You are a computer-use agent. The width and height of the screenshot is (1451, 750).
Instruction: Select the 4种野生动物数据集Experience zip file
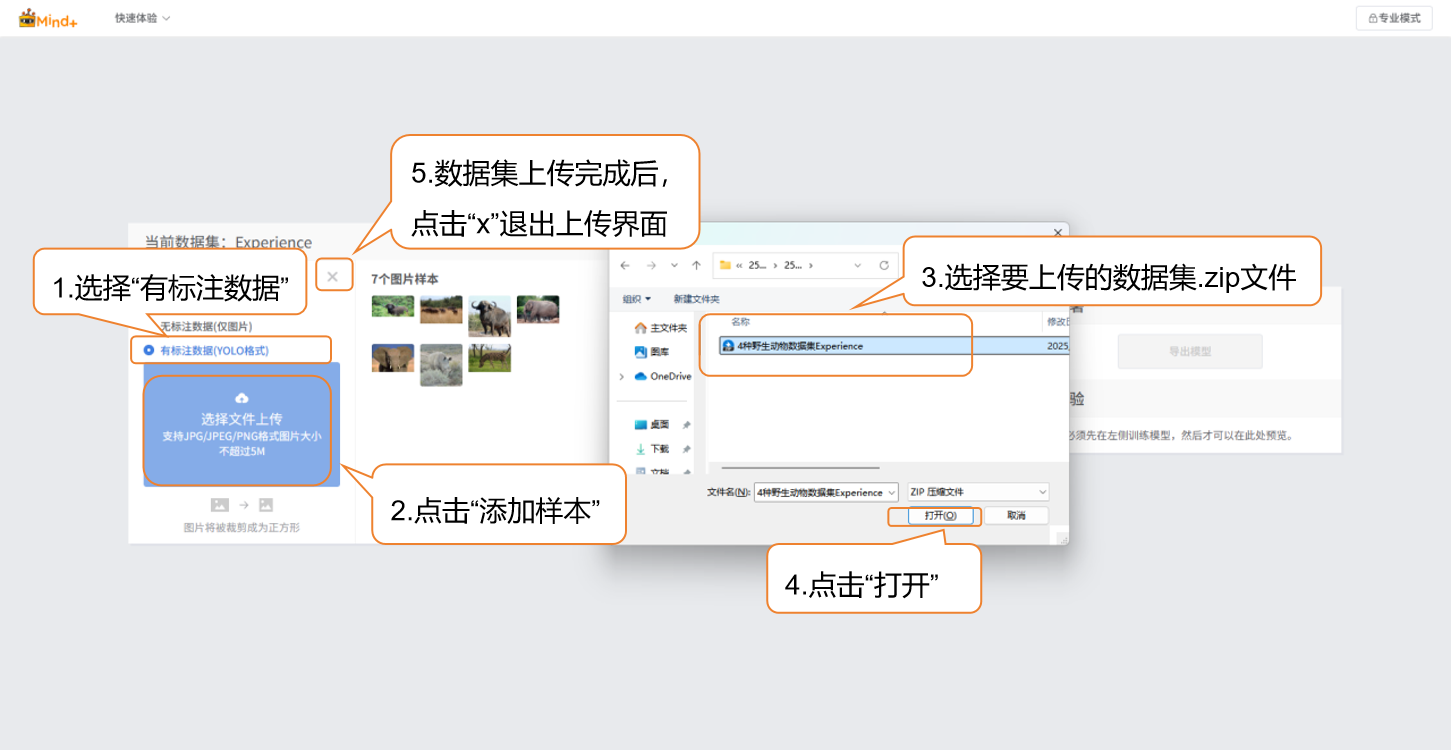click(800, 346)
